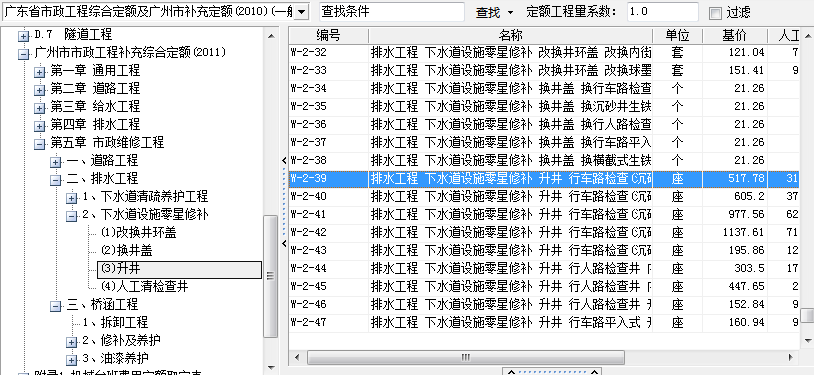Select row W-2-33

pos(544,71)
